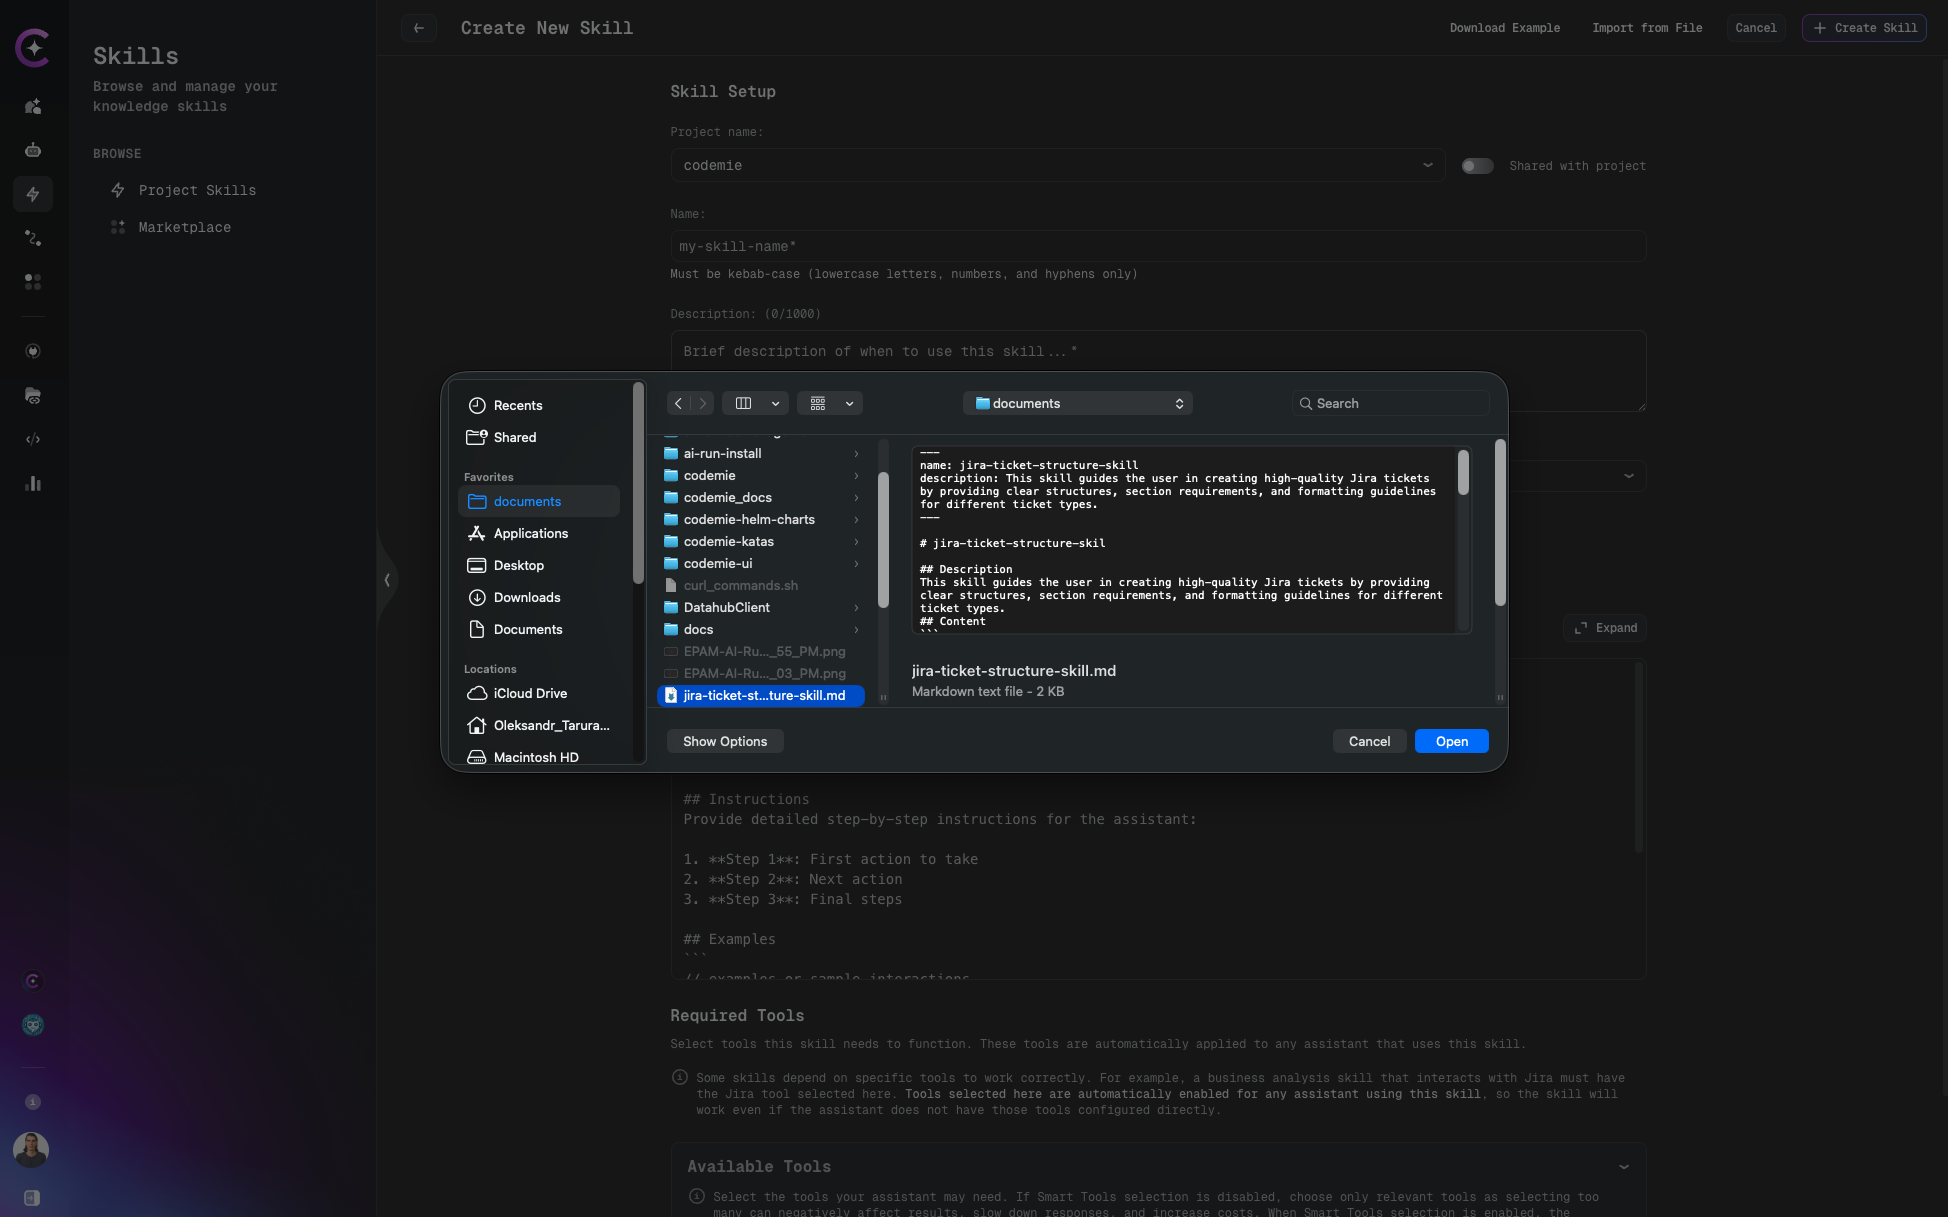
Task: Open the data source folder icon in sidebar
Action: [32, 395]
